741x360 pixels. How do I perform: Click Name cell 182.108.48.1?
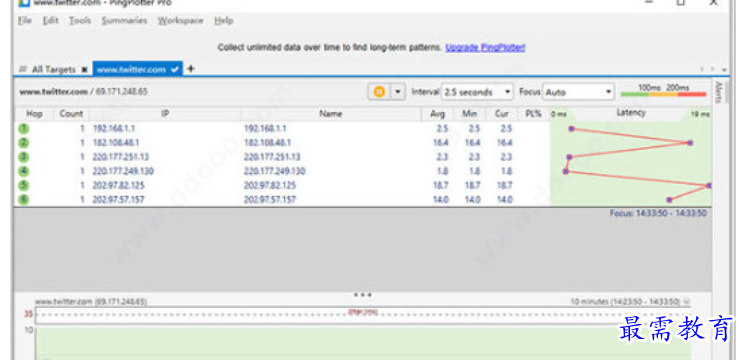267,143
